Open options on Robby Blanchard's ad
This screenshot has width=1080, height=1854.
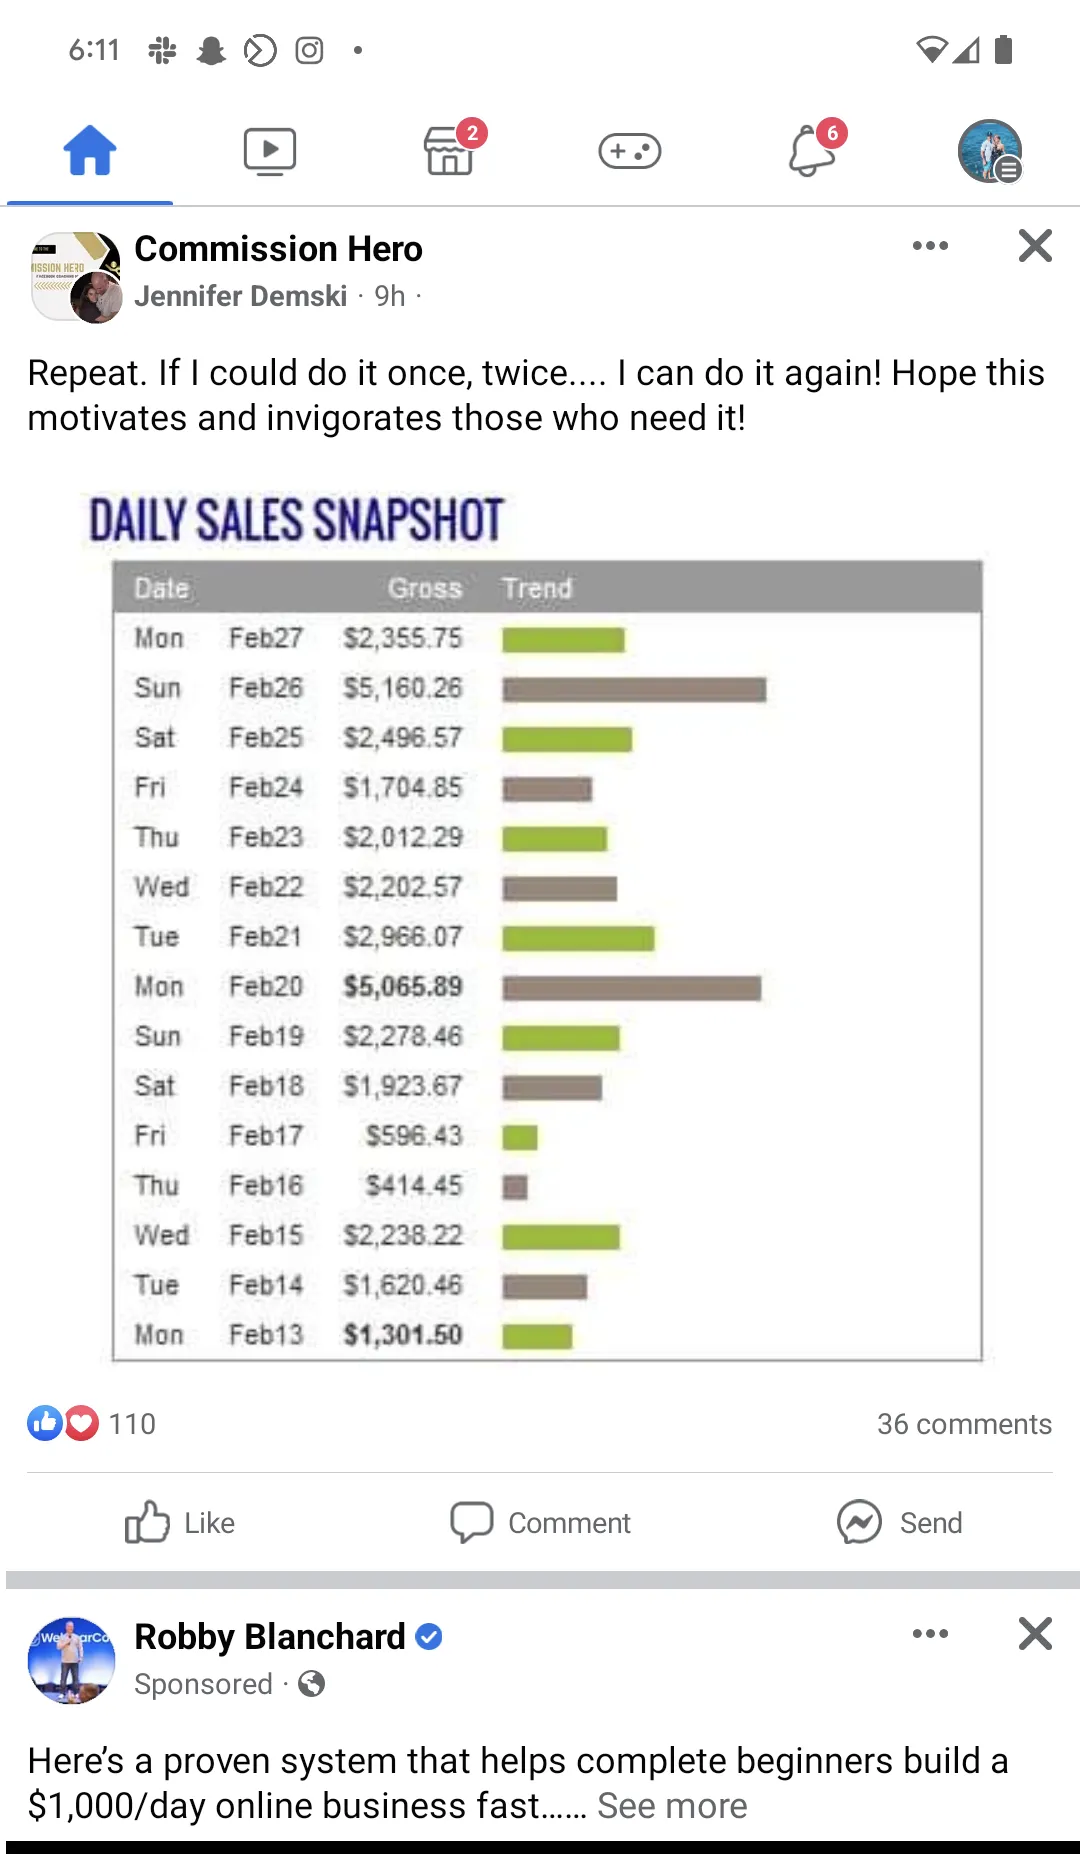point(930,1634)
